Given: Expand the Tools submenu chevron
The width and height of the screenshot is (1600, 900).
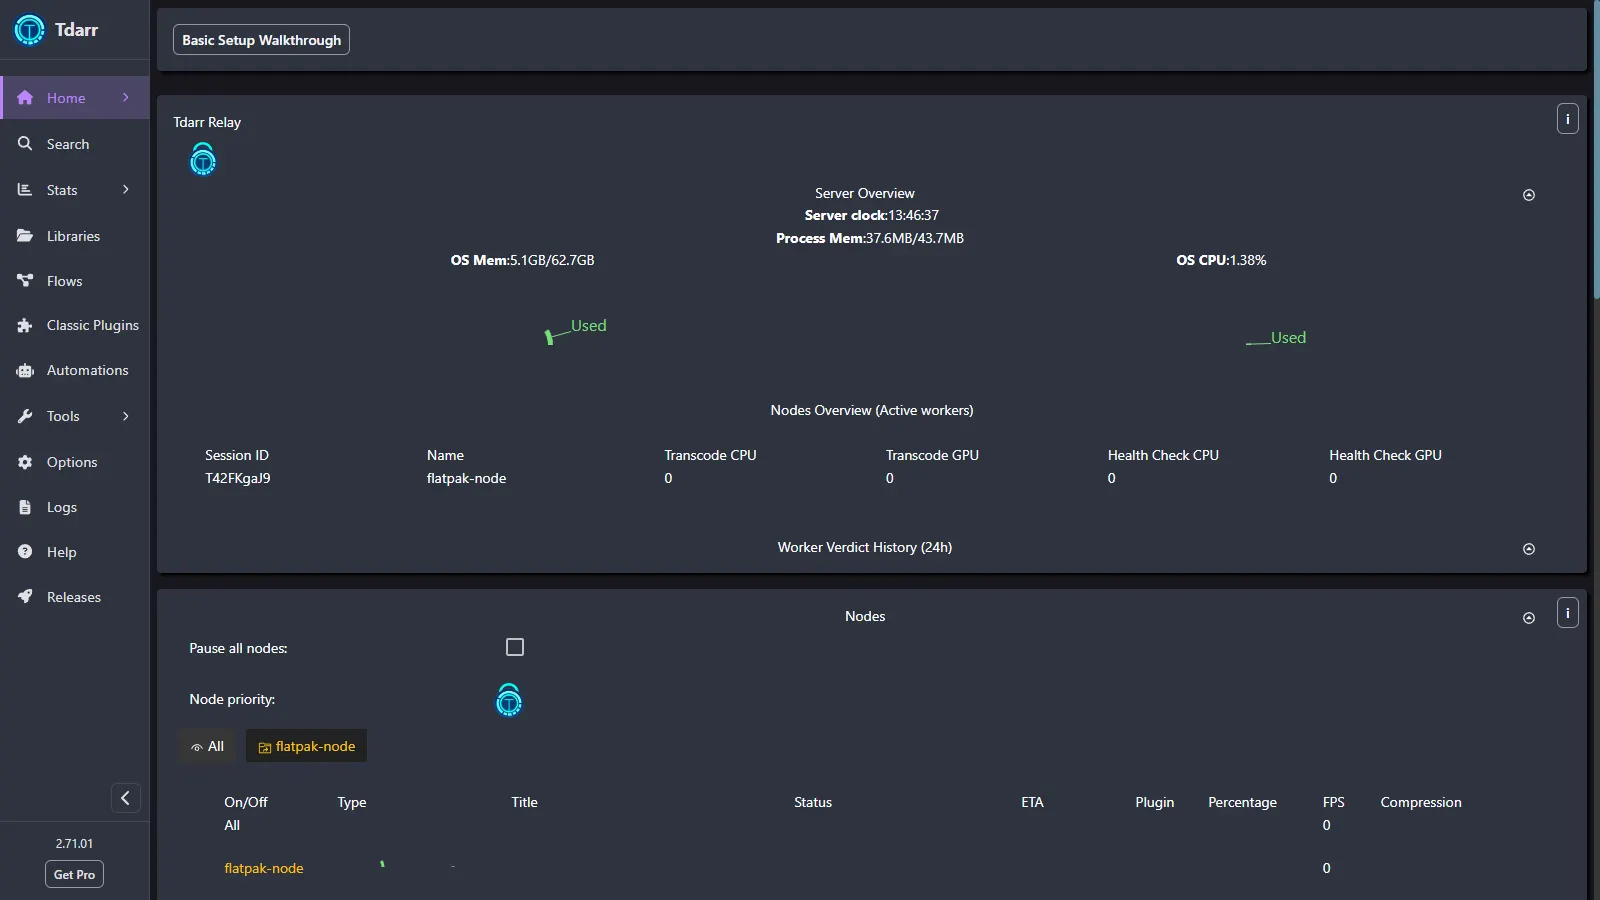Looking at the screenshot, I should point(125,416).
